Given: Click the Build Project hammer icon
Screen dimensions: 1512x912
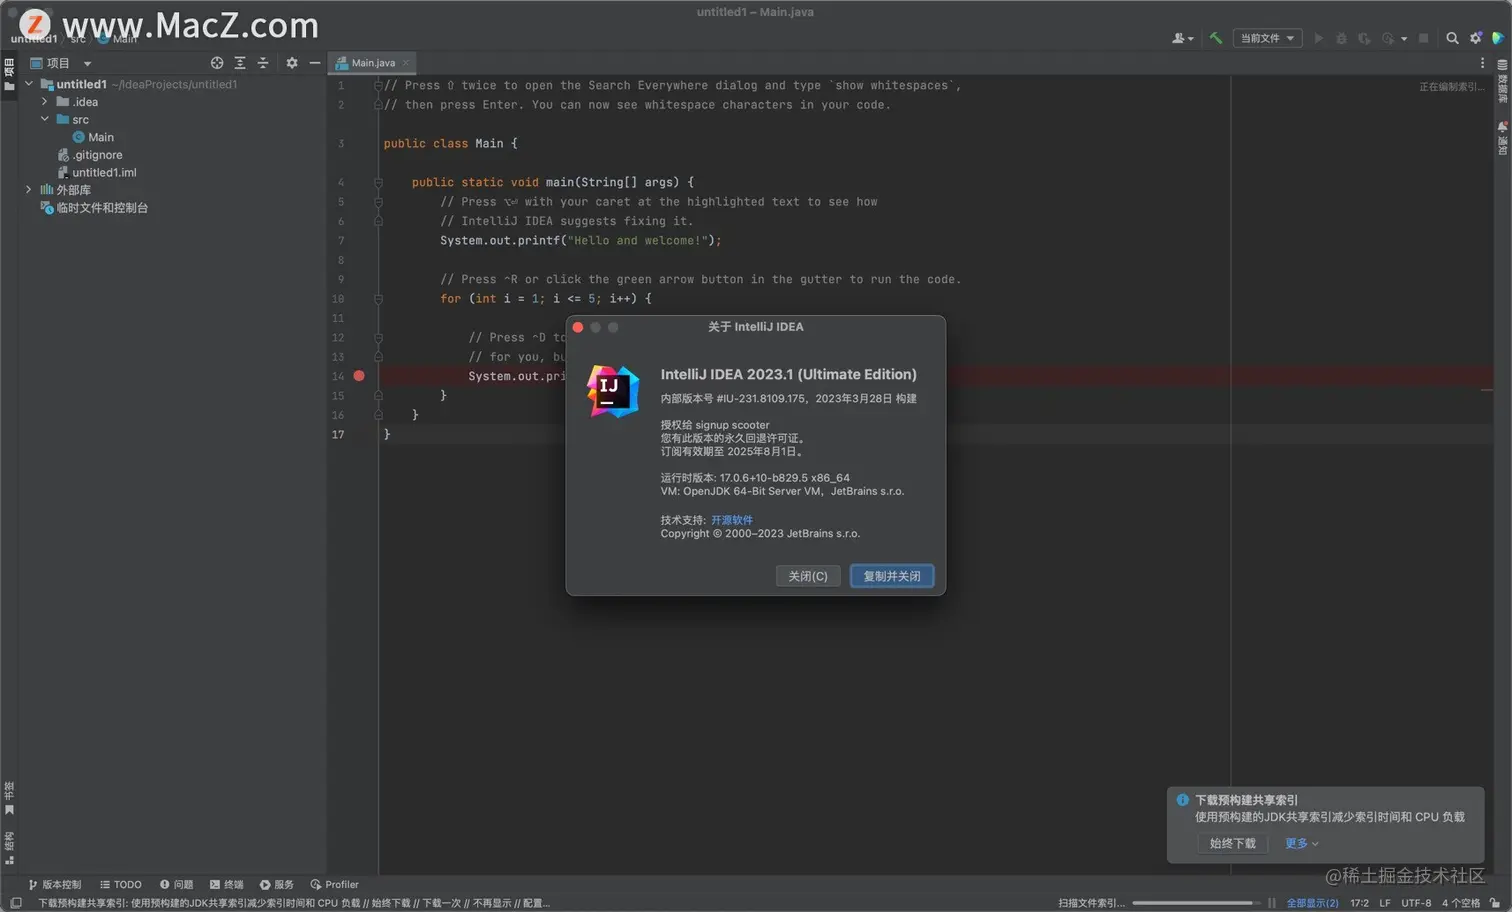Looking at the screenshot, I should point(1215,38).
